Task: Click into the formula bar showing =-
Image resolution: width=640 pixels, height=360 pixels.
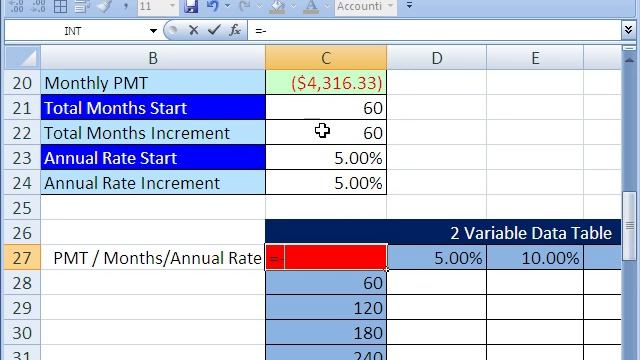Action: (x=434, y=31)
